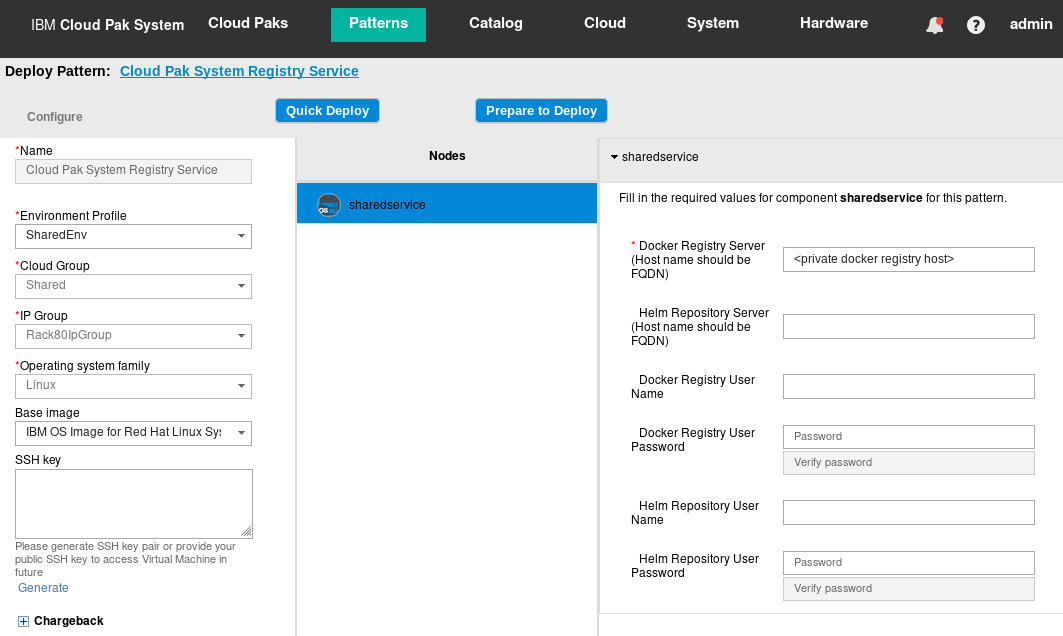Click the sharedservice node OS icon

[x=329, y=205]
